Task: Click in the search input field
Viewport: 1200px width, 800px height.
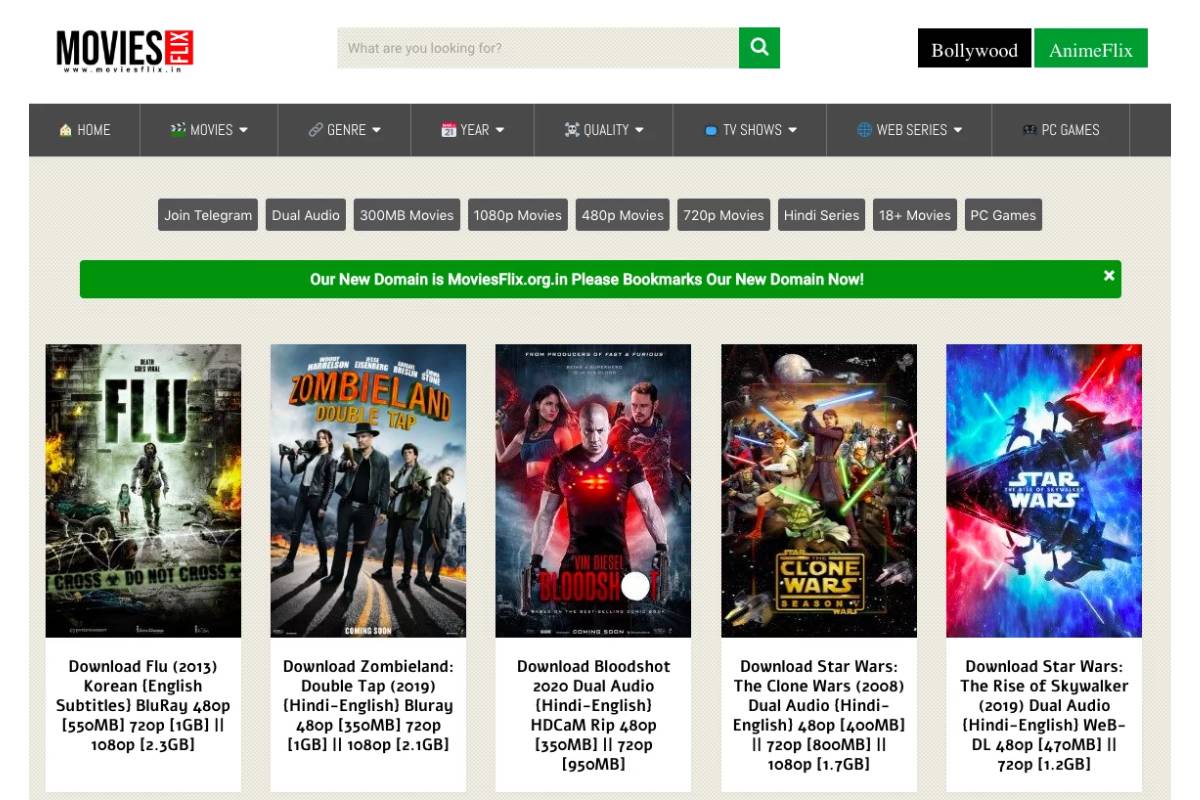Action: 537,48
